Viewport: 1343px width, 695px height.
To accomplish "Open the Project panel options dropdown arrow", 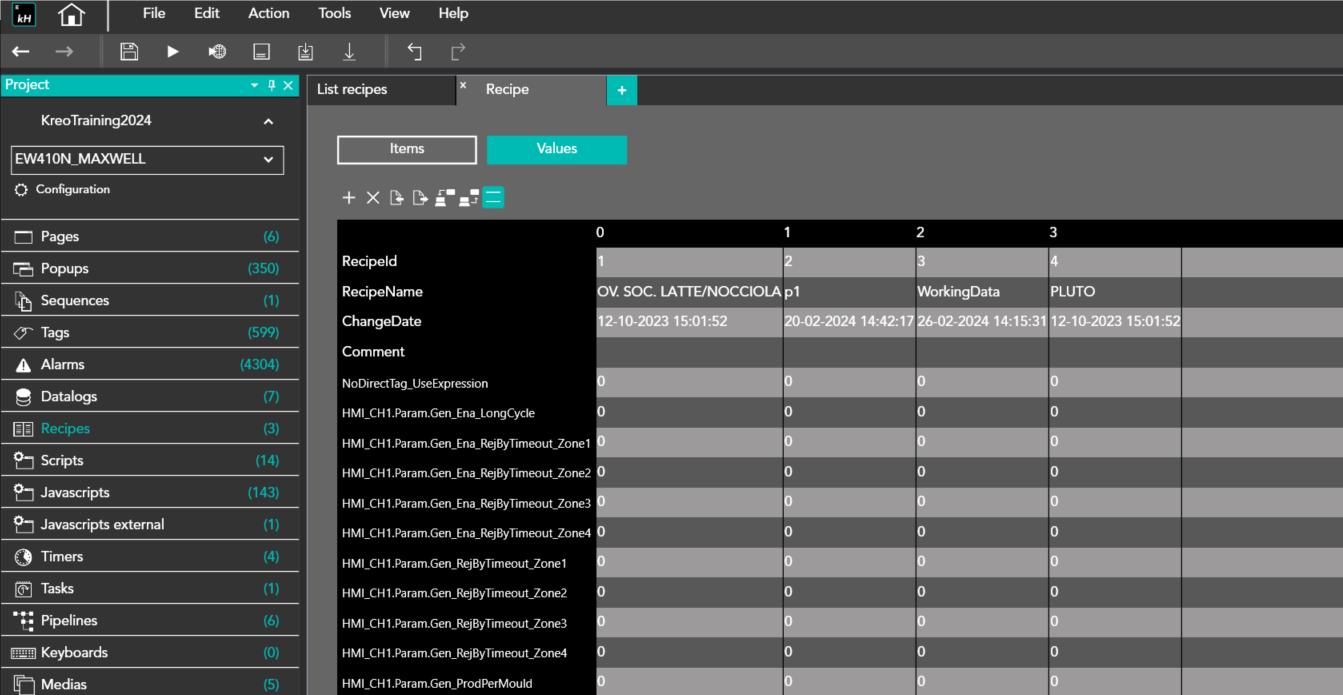I will pyautogui.click(x=254, y=86).
